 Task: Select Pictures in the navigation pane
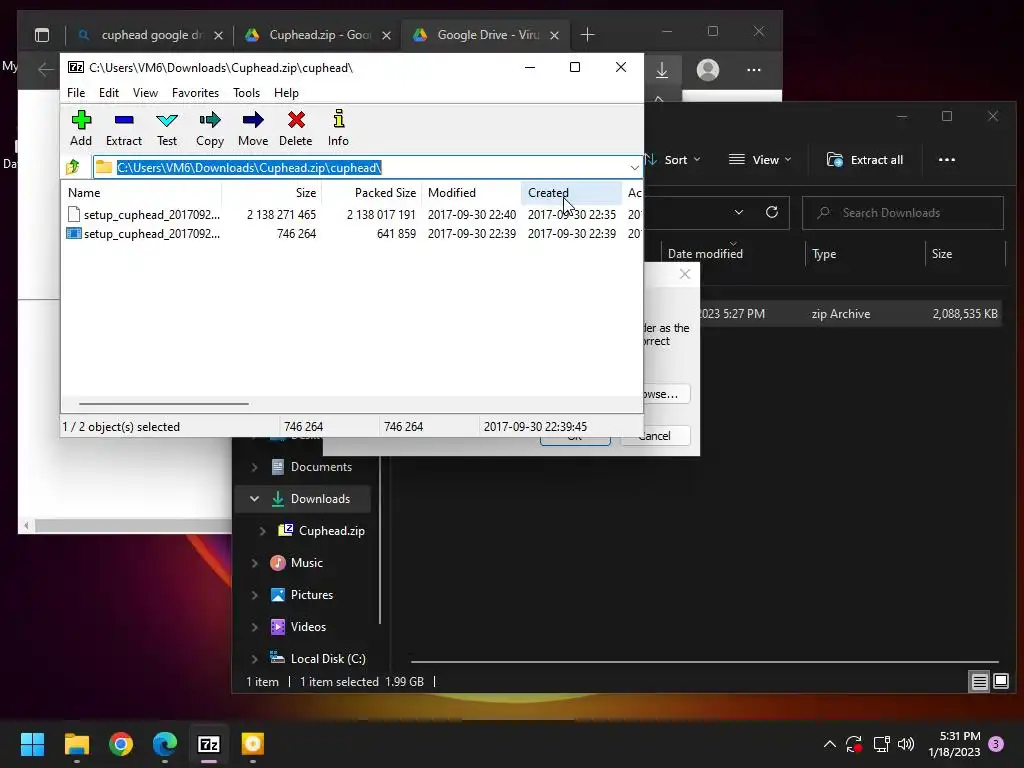(x=312, y=595)
